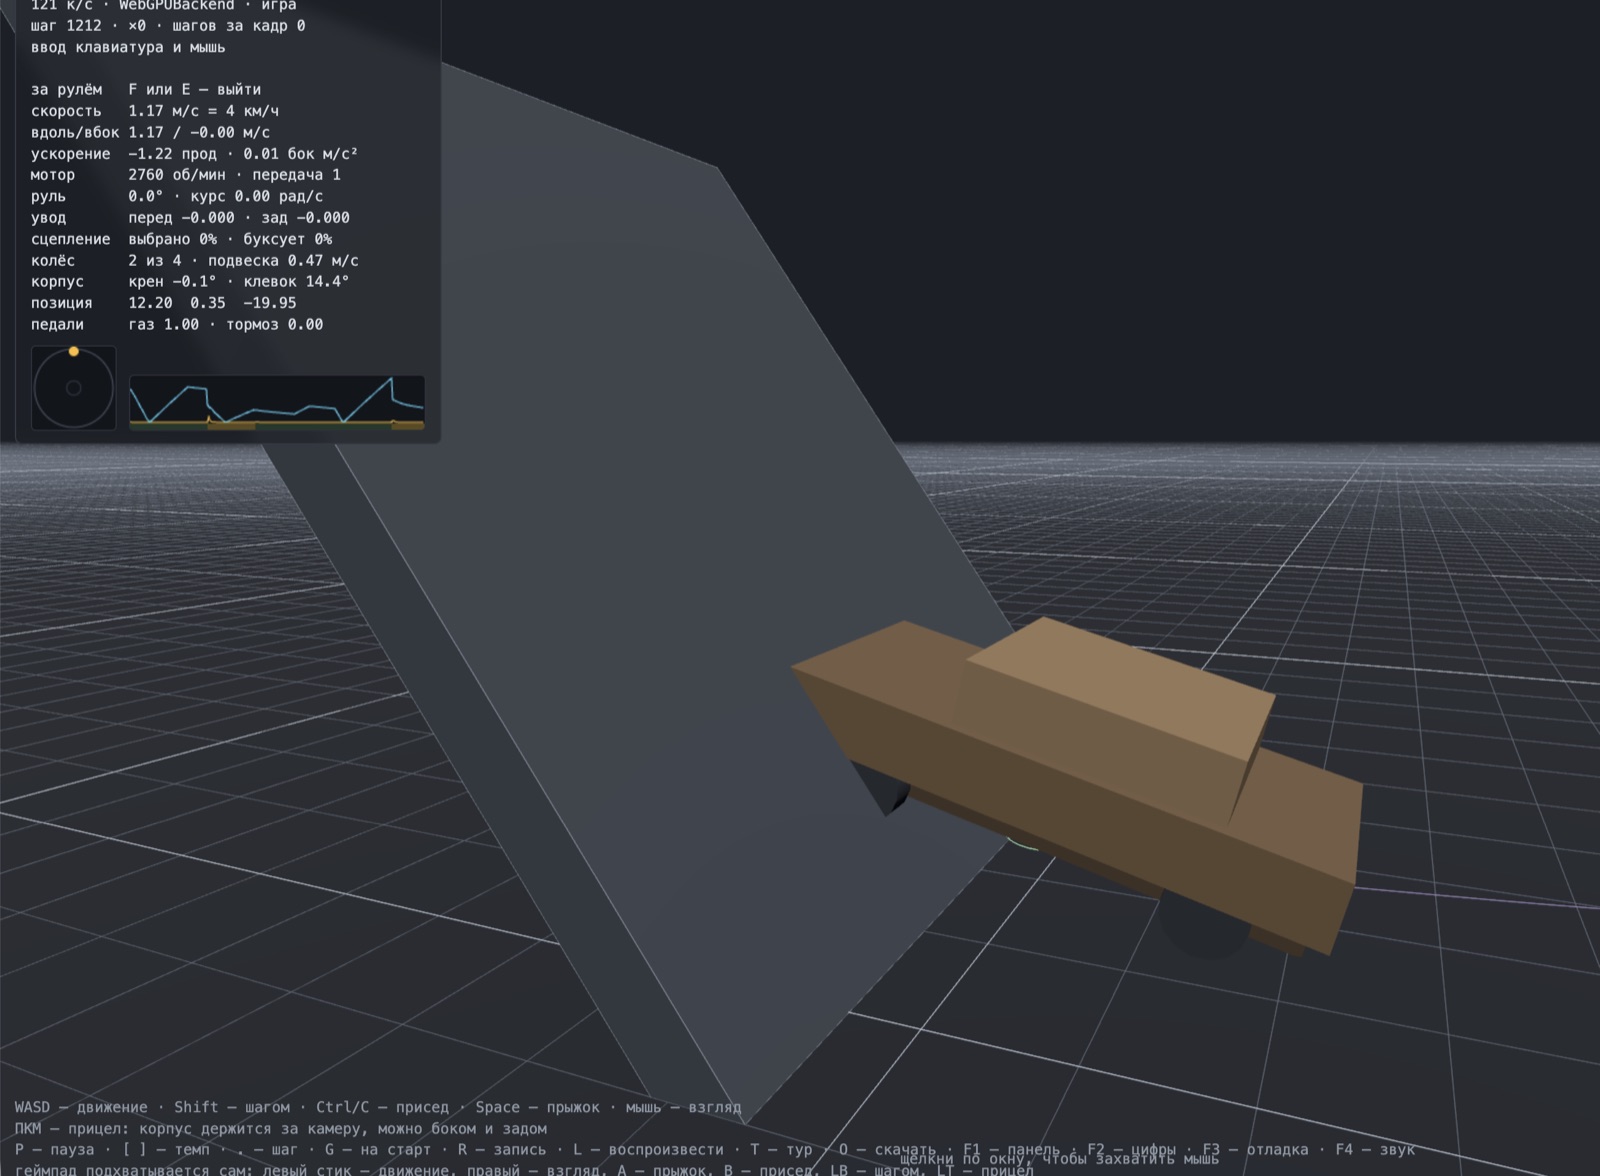Click the 'щелкни по окну' capture-mouse message
1600x1176 pixels.
tap(1059, 1159)
